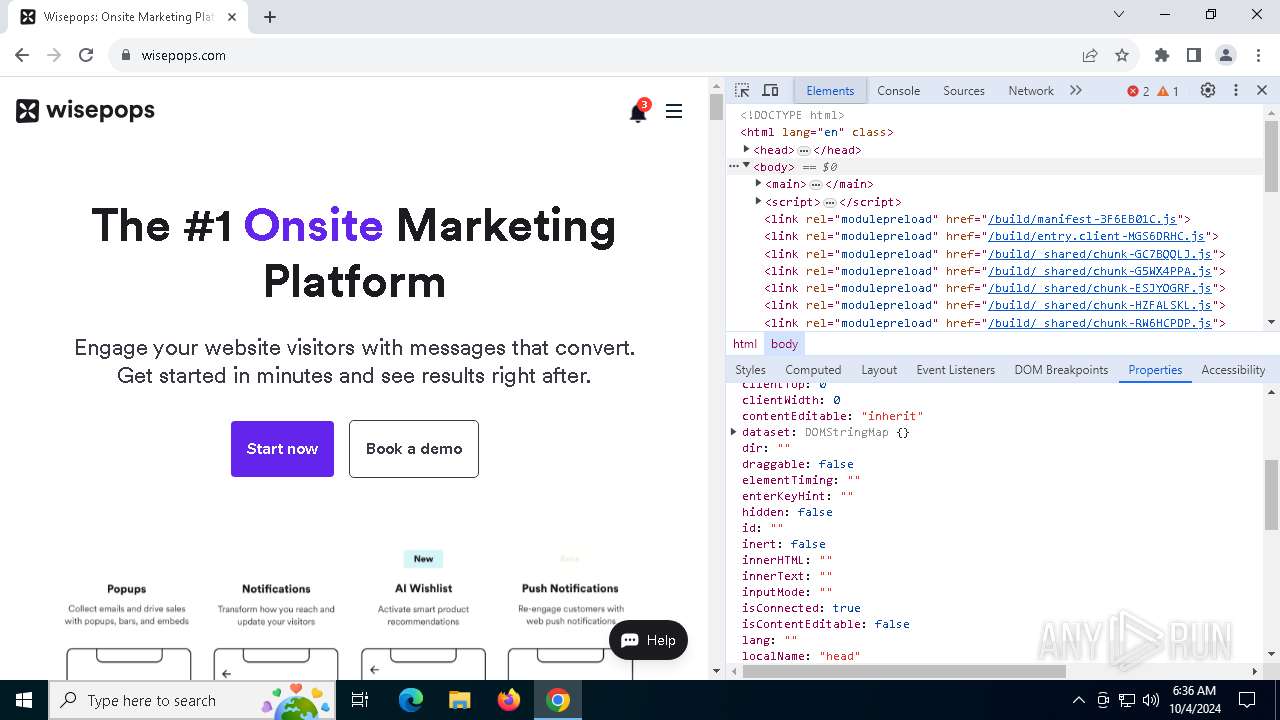The width and height of the screenshot is (1280, 720).
Task: View site information lock icon
Action: 126,55
